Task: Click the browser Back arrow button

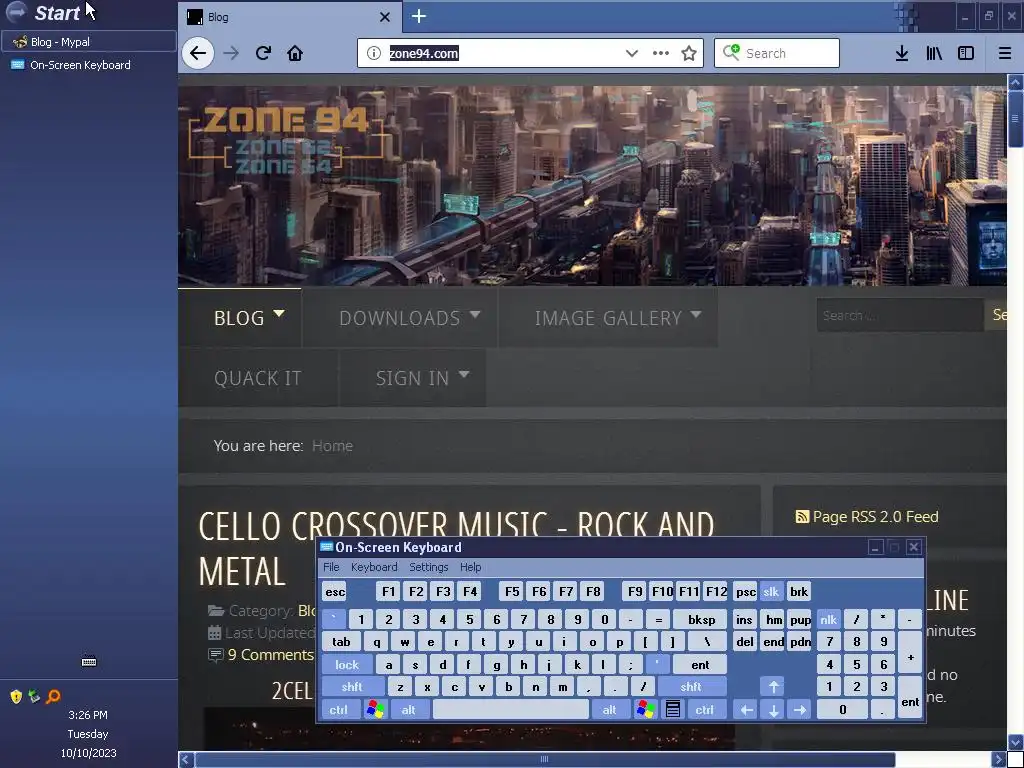Action: (x=198, y=54)
